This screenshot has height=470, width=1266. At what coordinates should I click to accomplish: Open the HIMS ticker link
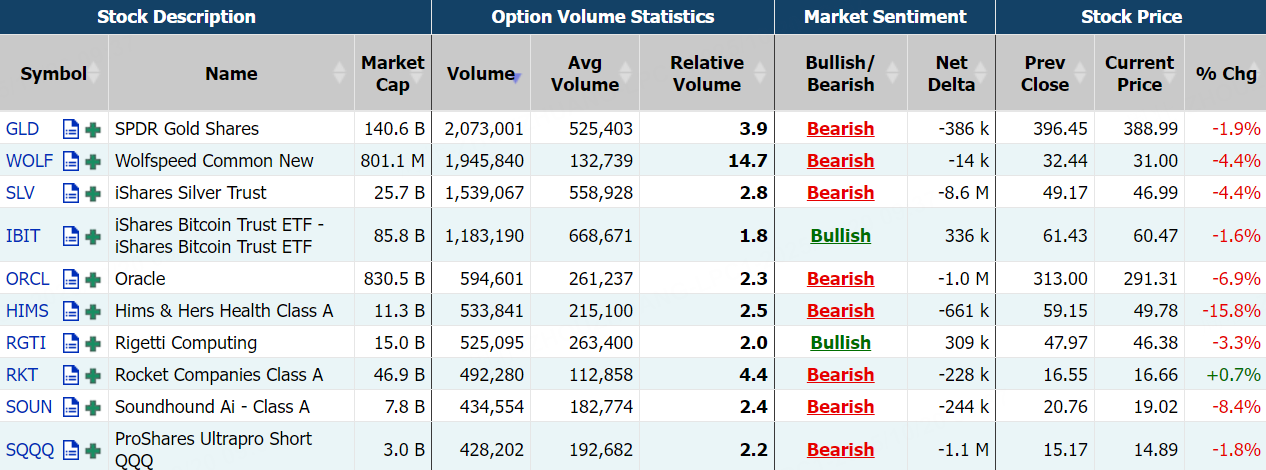(27, 311)
